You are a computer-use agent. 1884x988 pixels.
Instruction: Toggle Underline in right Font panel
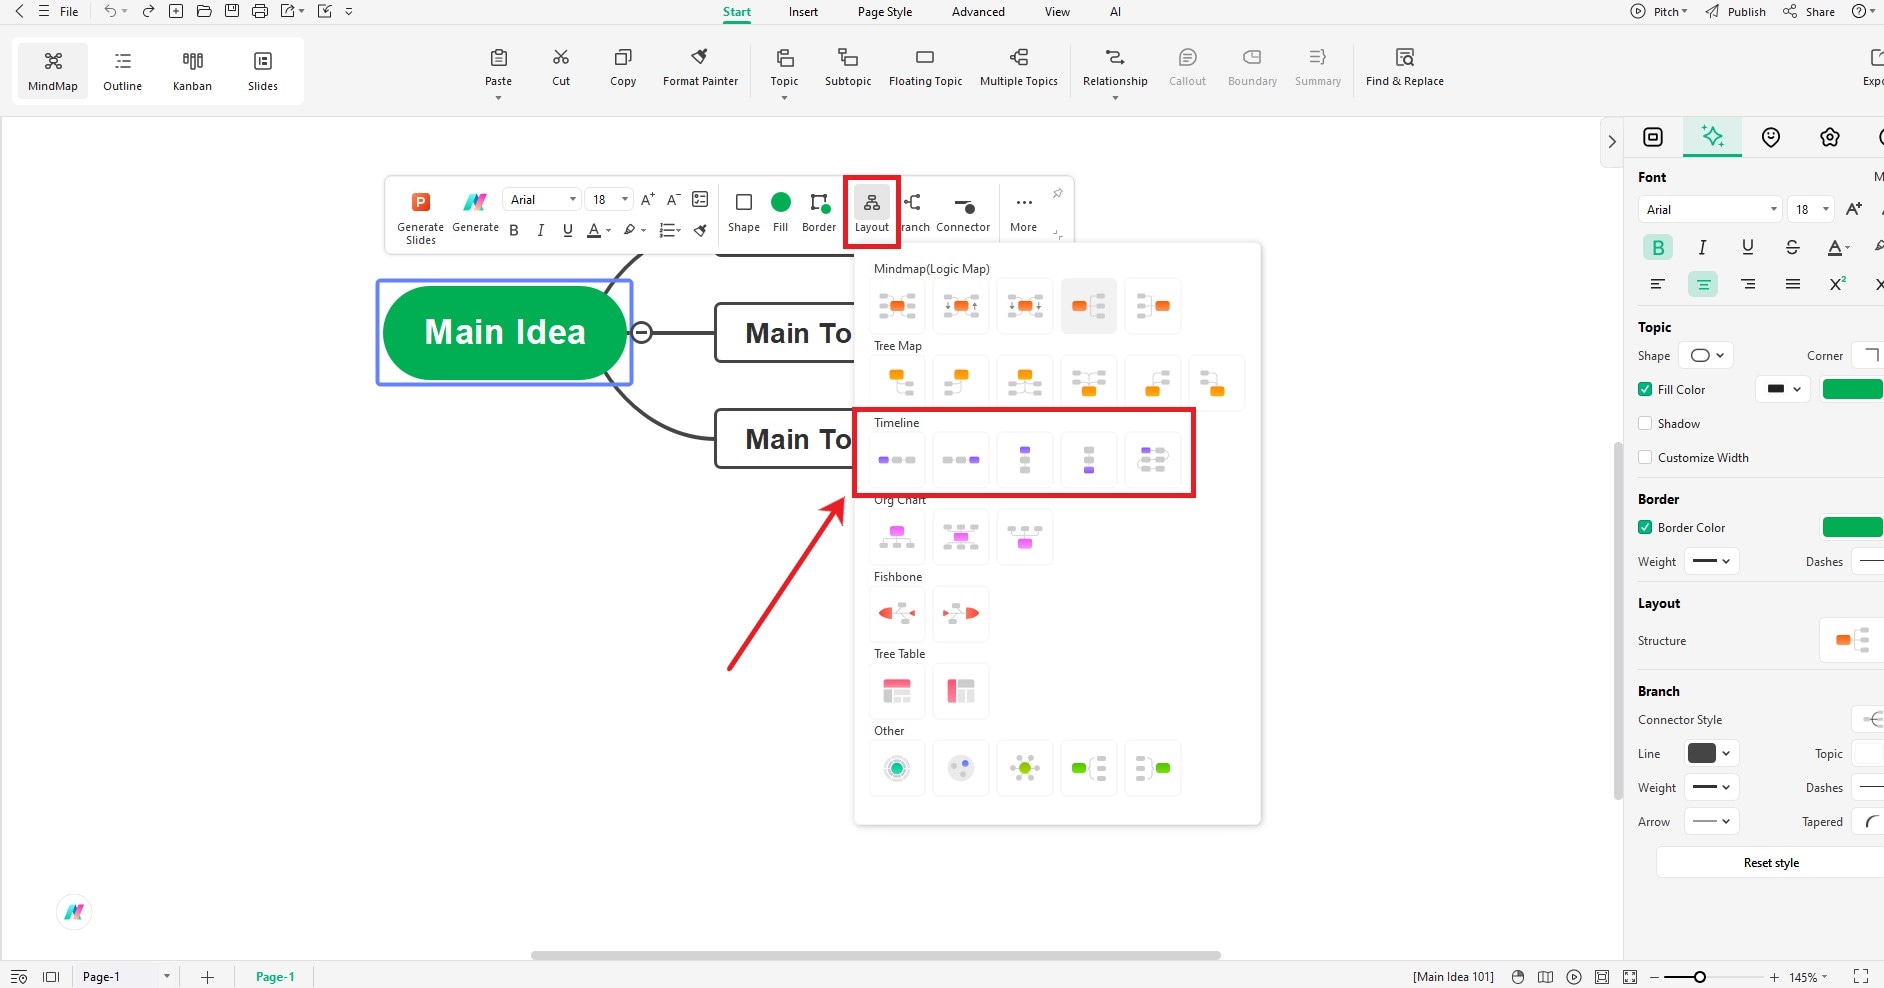coord(1747,247)
